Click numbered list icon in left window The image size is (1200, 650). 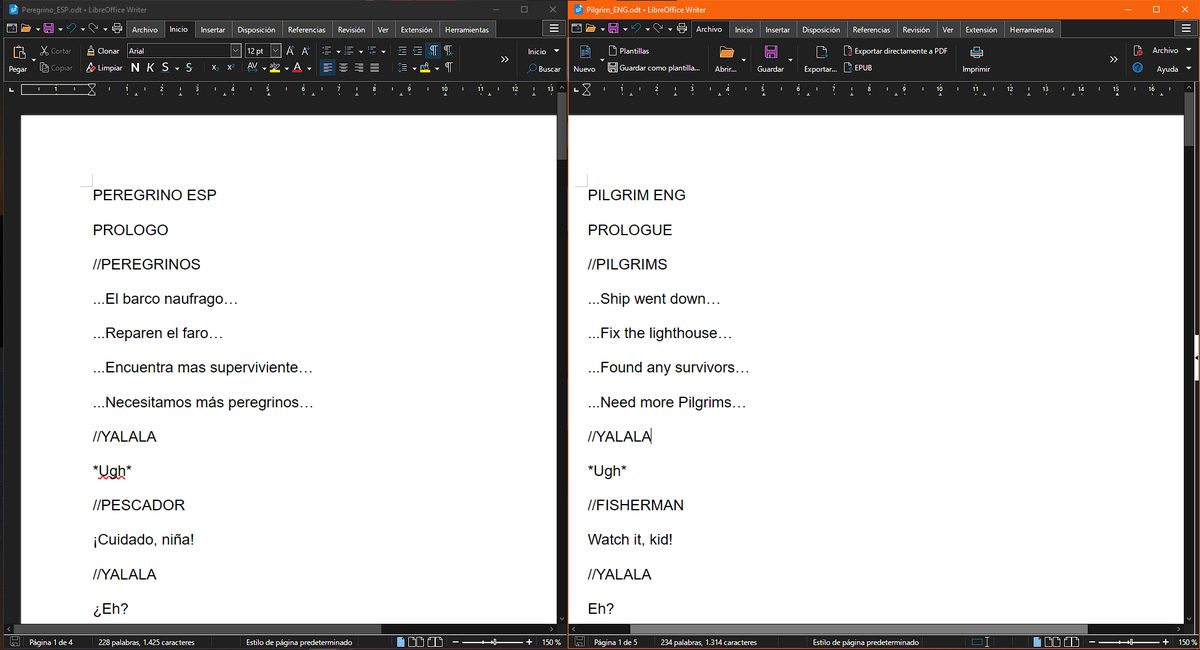point(349,51)
